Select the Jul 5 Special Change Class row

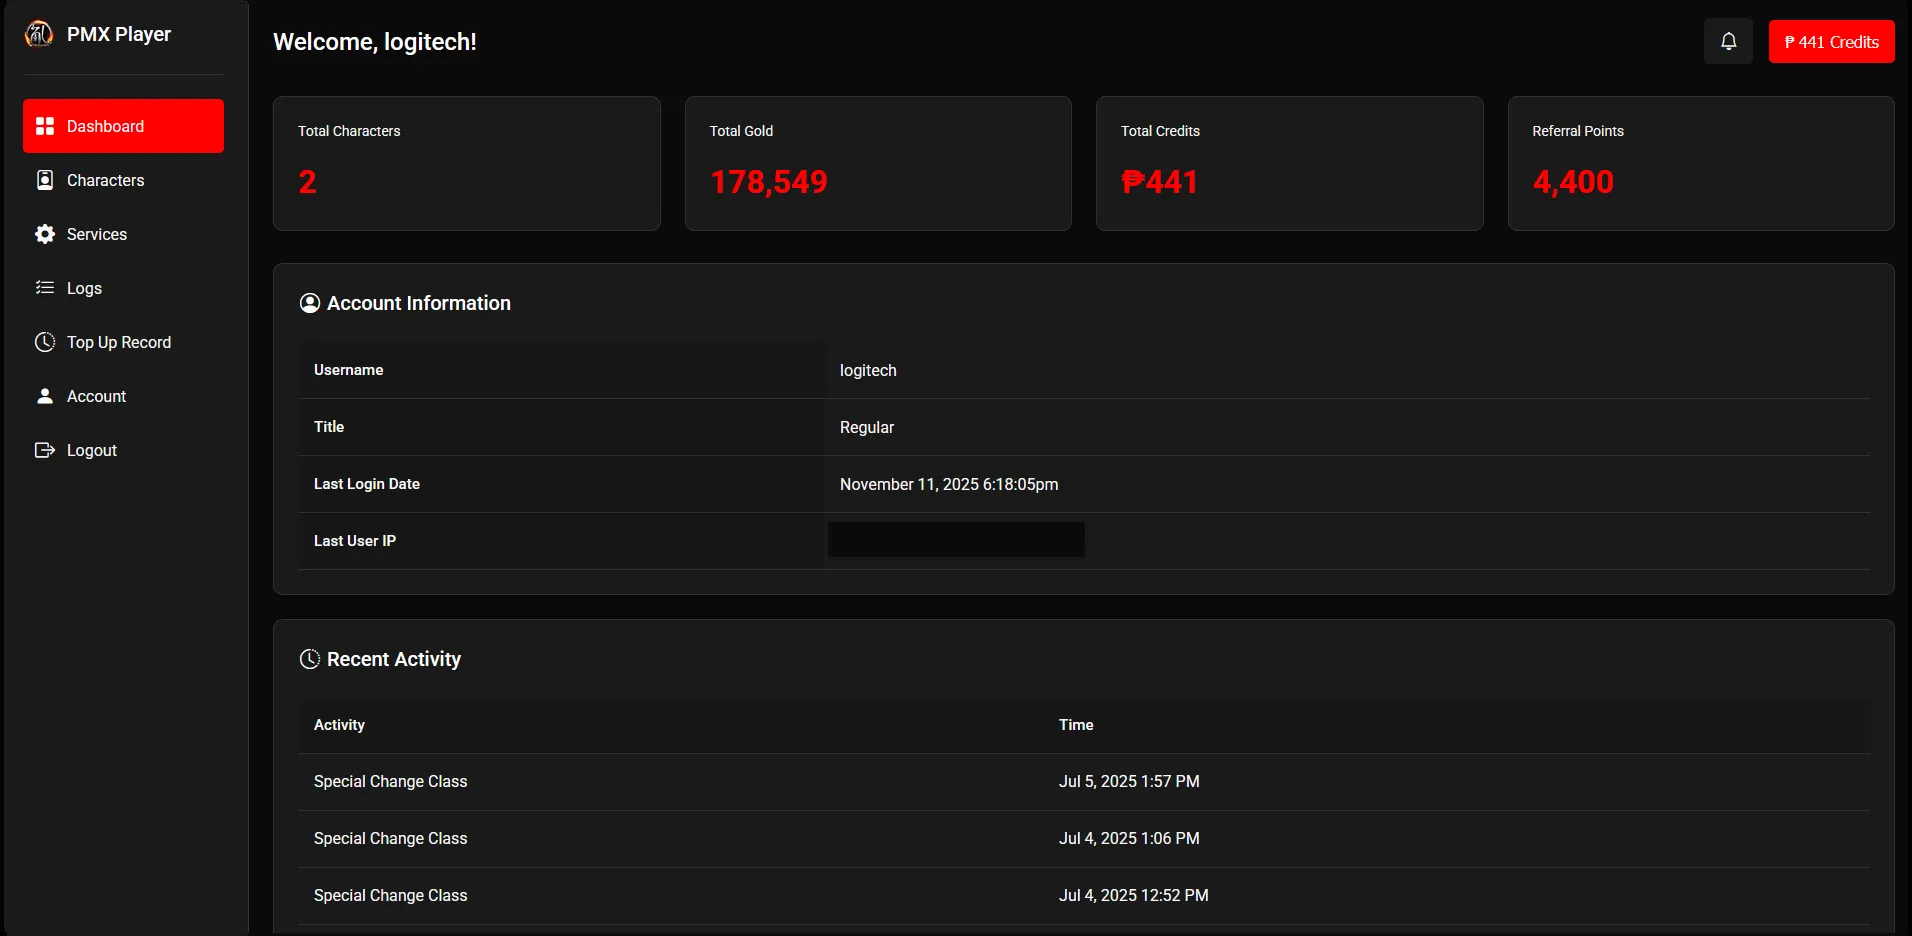tap(390, 781)
